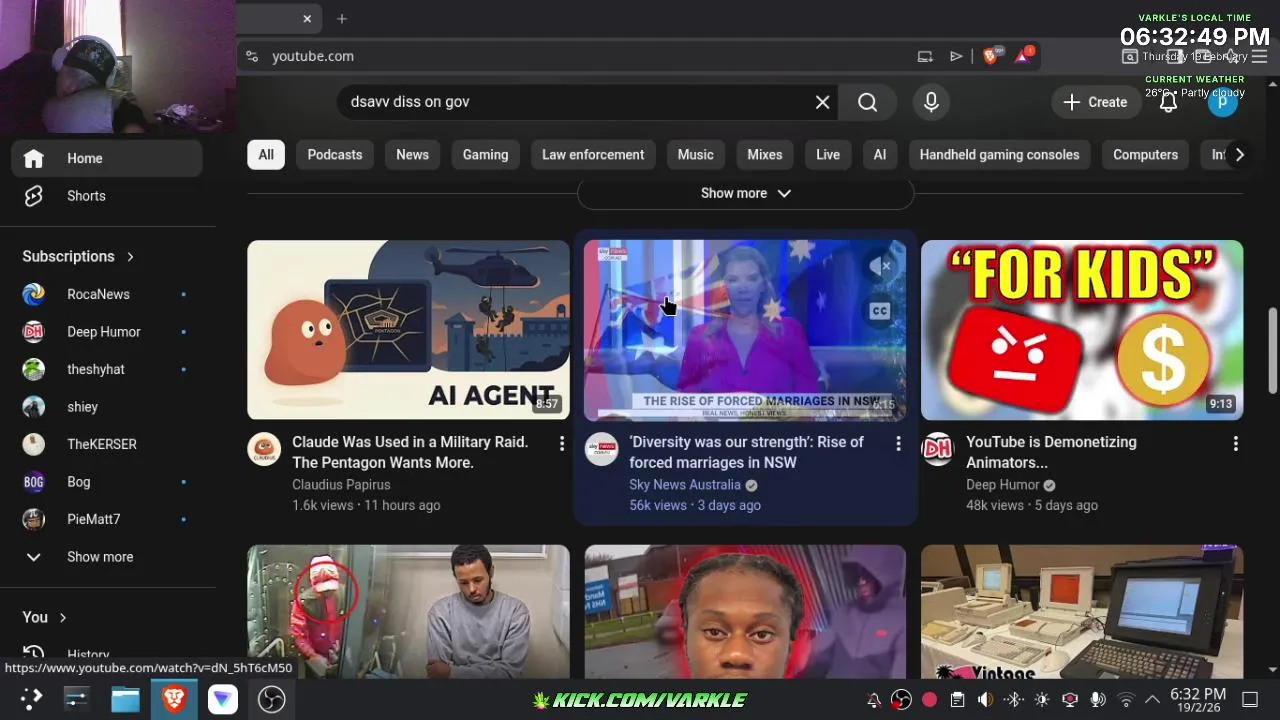
Task: Open the file manager taskbar icon
Action: [125, 699]
